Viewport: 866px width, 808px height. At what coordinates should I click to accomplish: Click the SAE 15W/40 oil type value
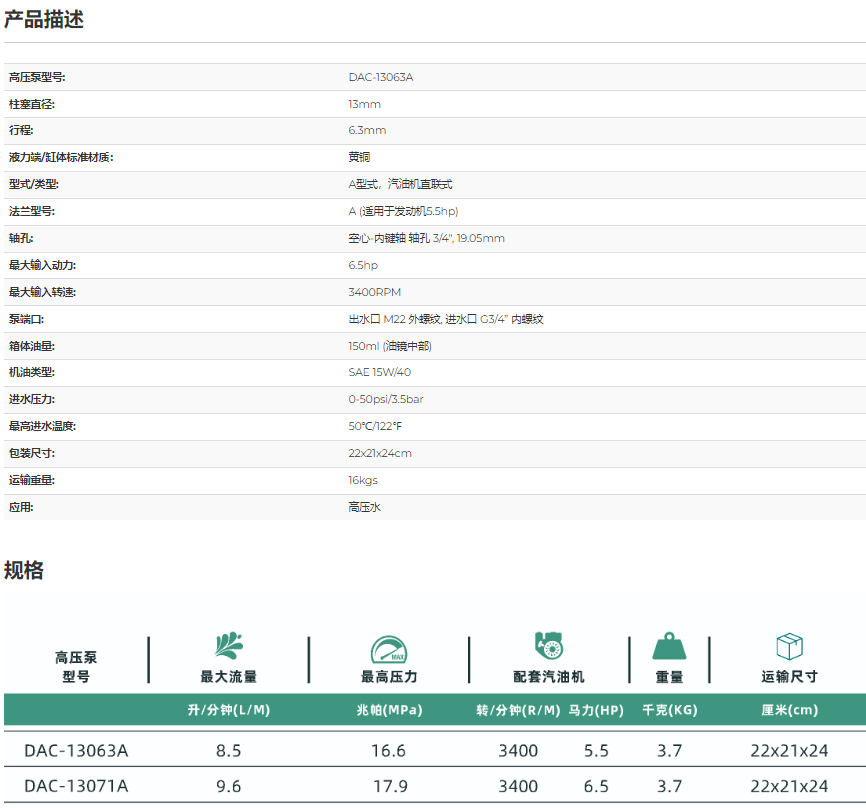[379, 372]
